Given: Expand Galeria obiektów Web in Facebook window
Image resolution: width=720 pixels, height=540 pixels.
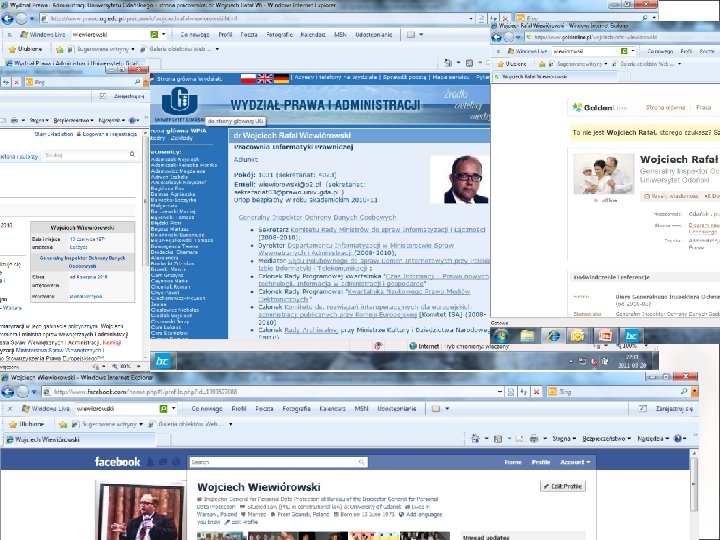Looking at the screenshot, I should coord(191,424).
